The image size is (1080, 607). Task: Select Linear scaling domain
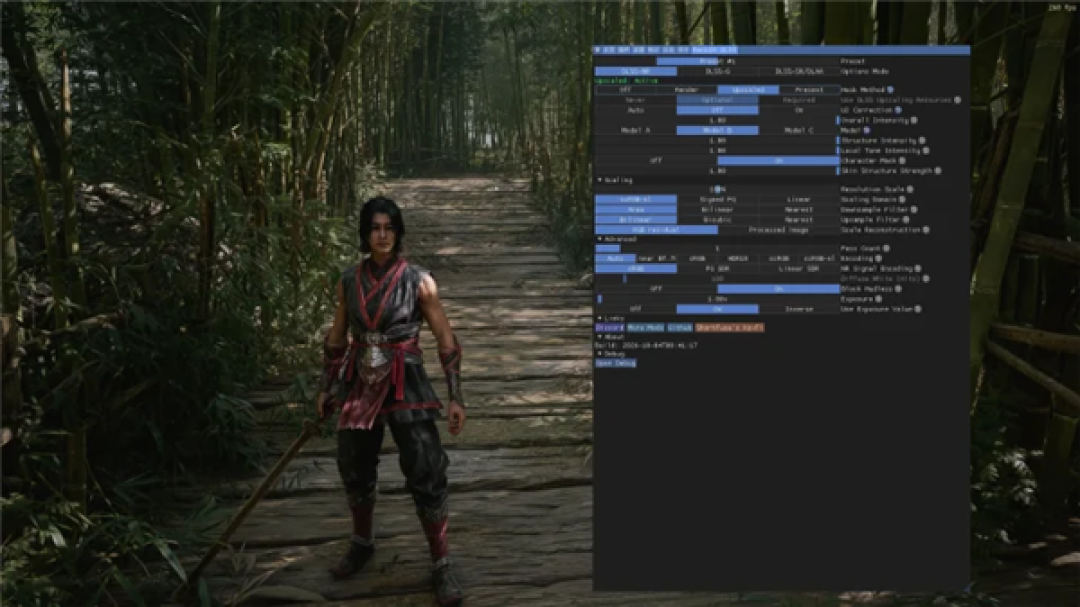click(799, 199)
